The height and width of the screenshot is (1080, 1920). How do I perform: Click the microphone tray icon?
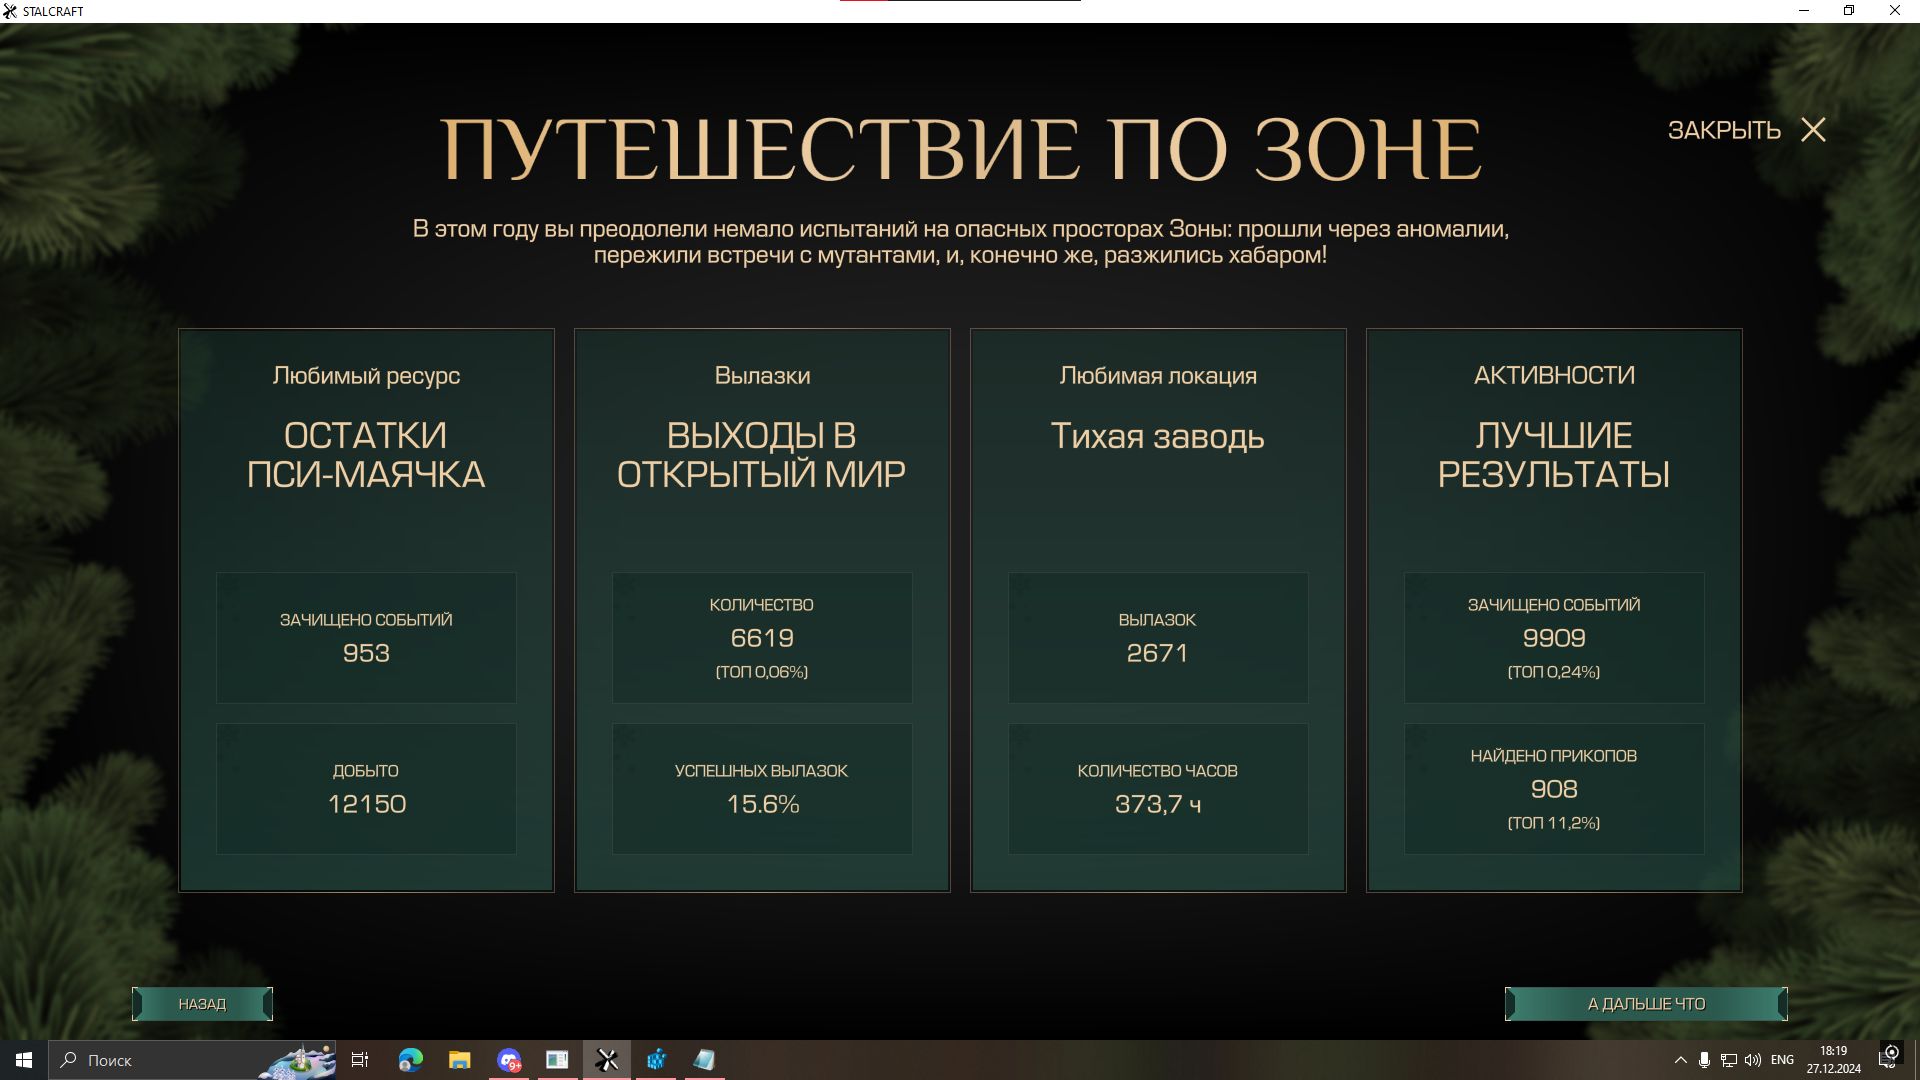tap(1704, 1060)
